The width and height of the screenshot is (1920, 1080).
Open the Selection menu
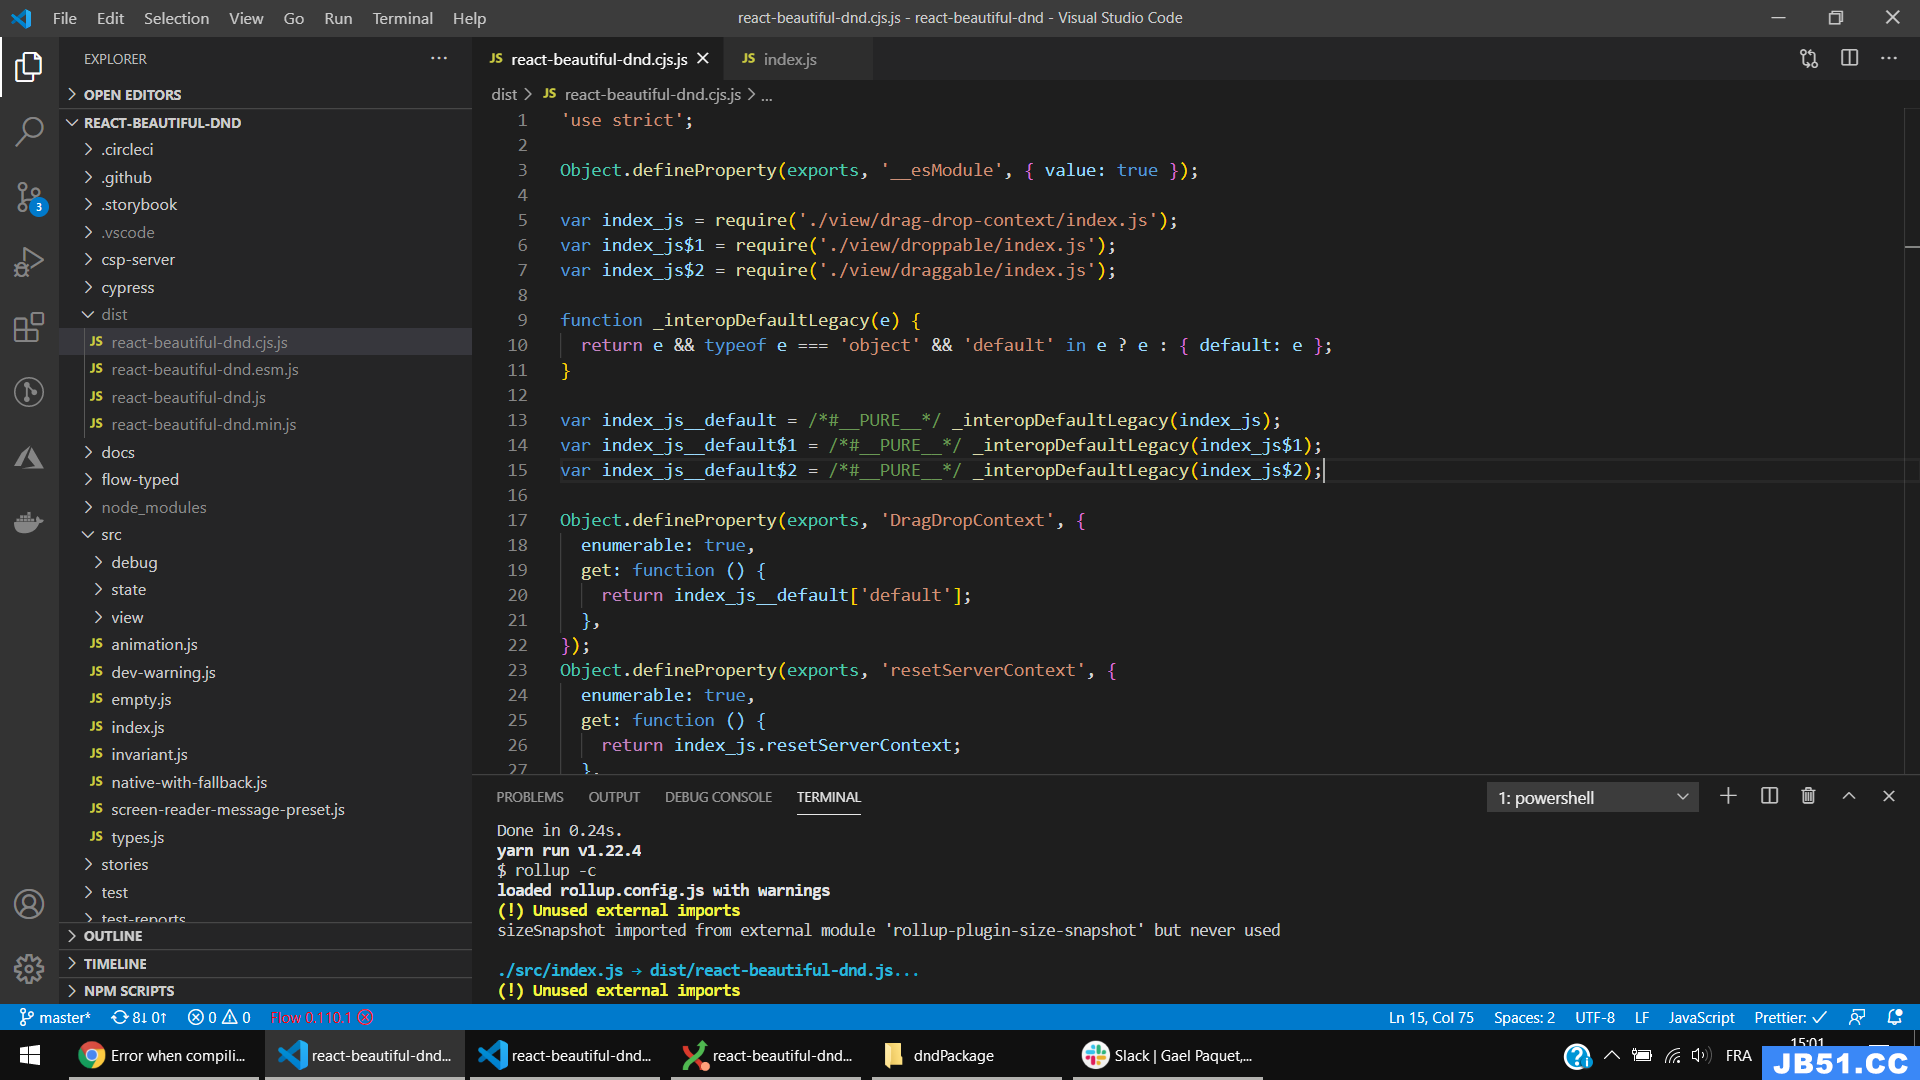click(x=176, y=18)
